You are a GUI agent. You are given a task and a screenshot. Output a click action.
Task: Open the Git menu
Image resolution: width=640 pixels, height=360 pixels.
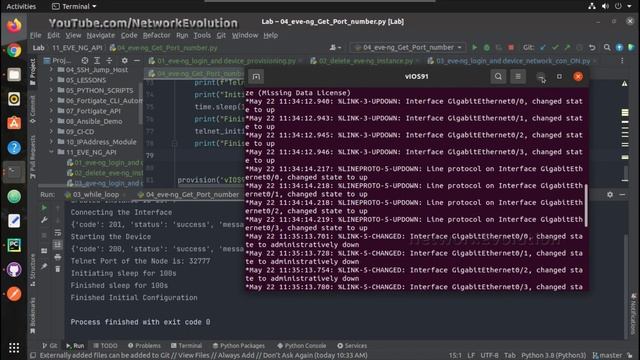point(221,36)
